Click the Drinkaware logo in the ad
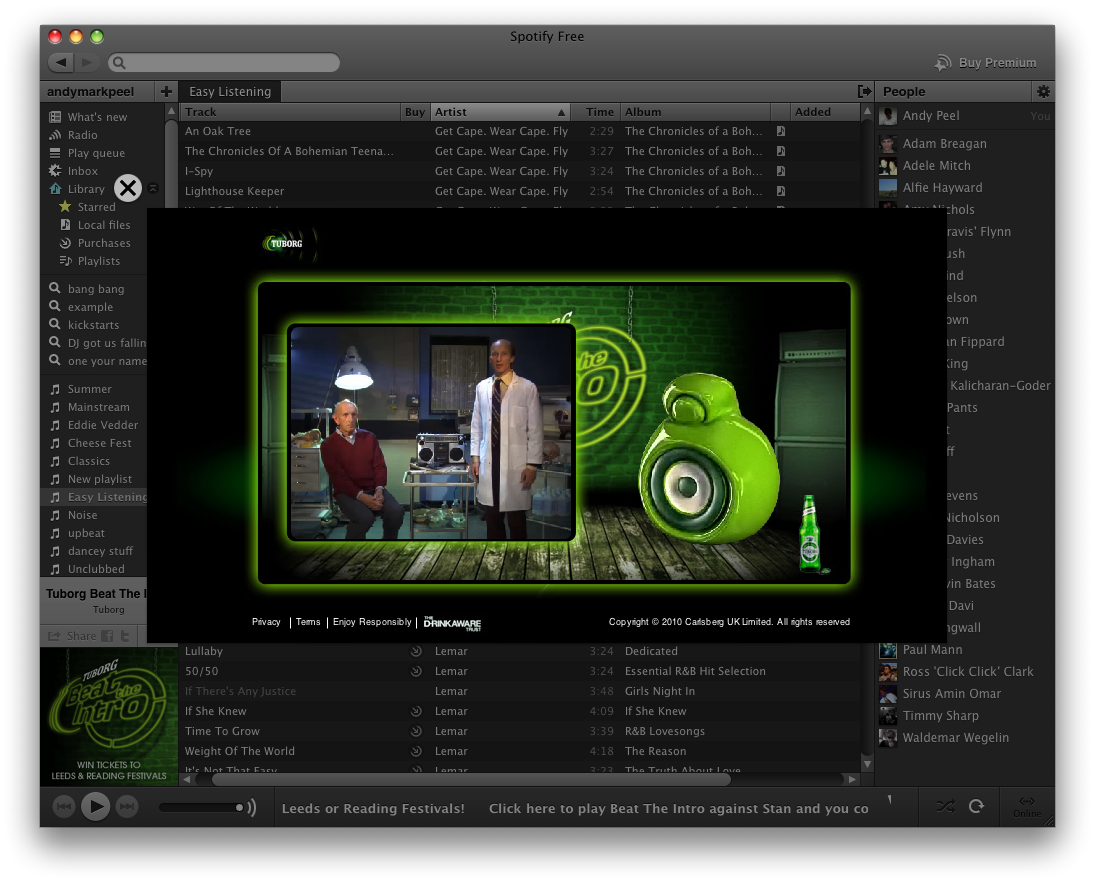 click(x=453, y=623)
